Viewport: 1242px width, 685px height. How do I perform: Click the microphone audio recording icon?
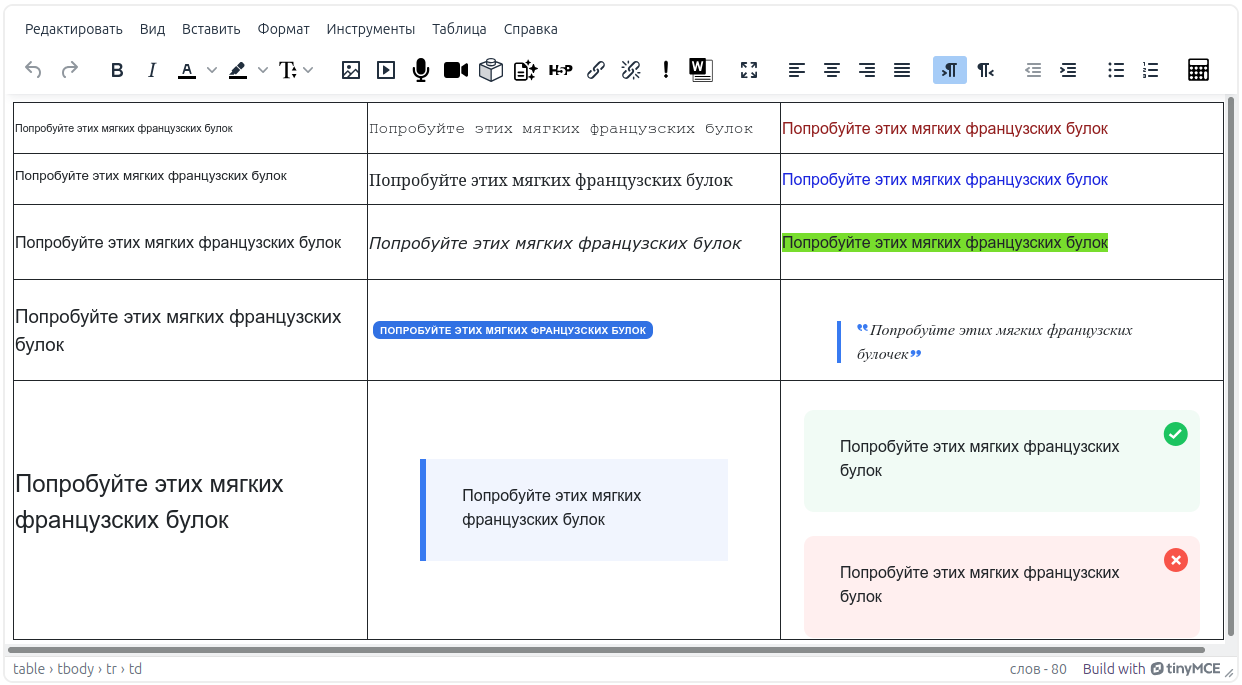point(421,70)
